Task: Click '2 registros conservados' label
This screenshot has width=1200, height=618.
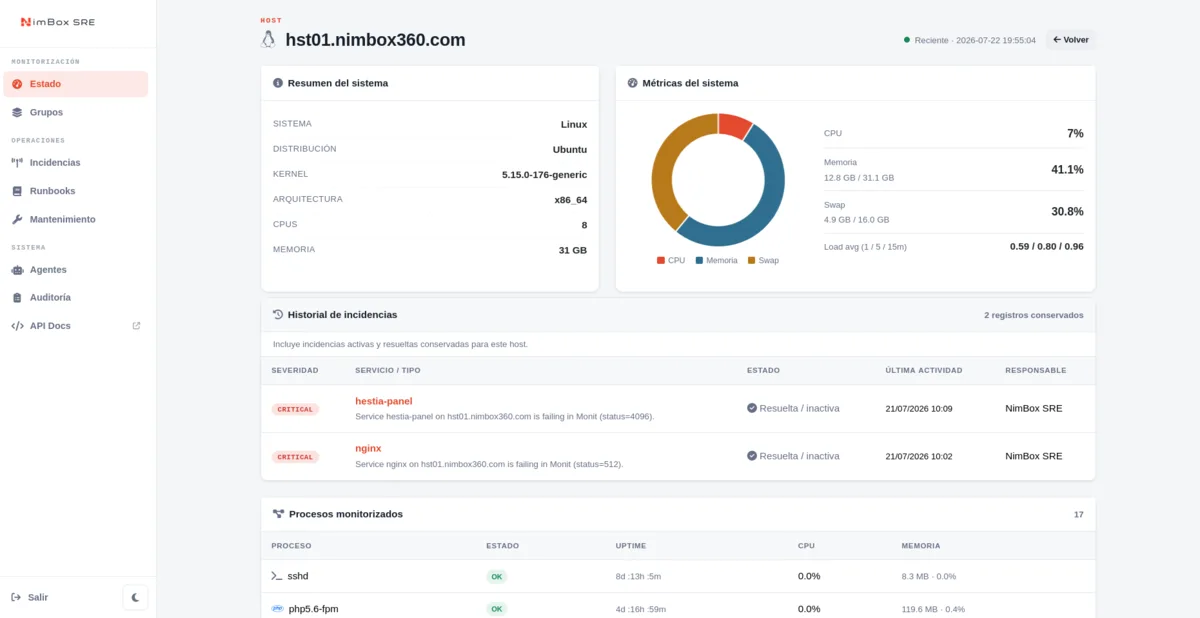Action: [x=1033, y=315]
